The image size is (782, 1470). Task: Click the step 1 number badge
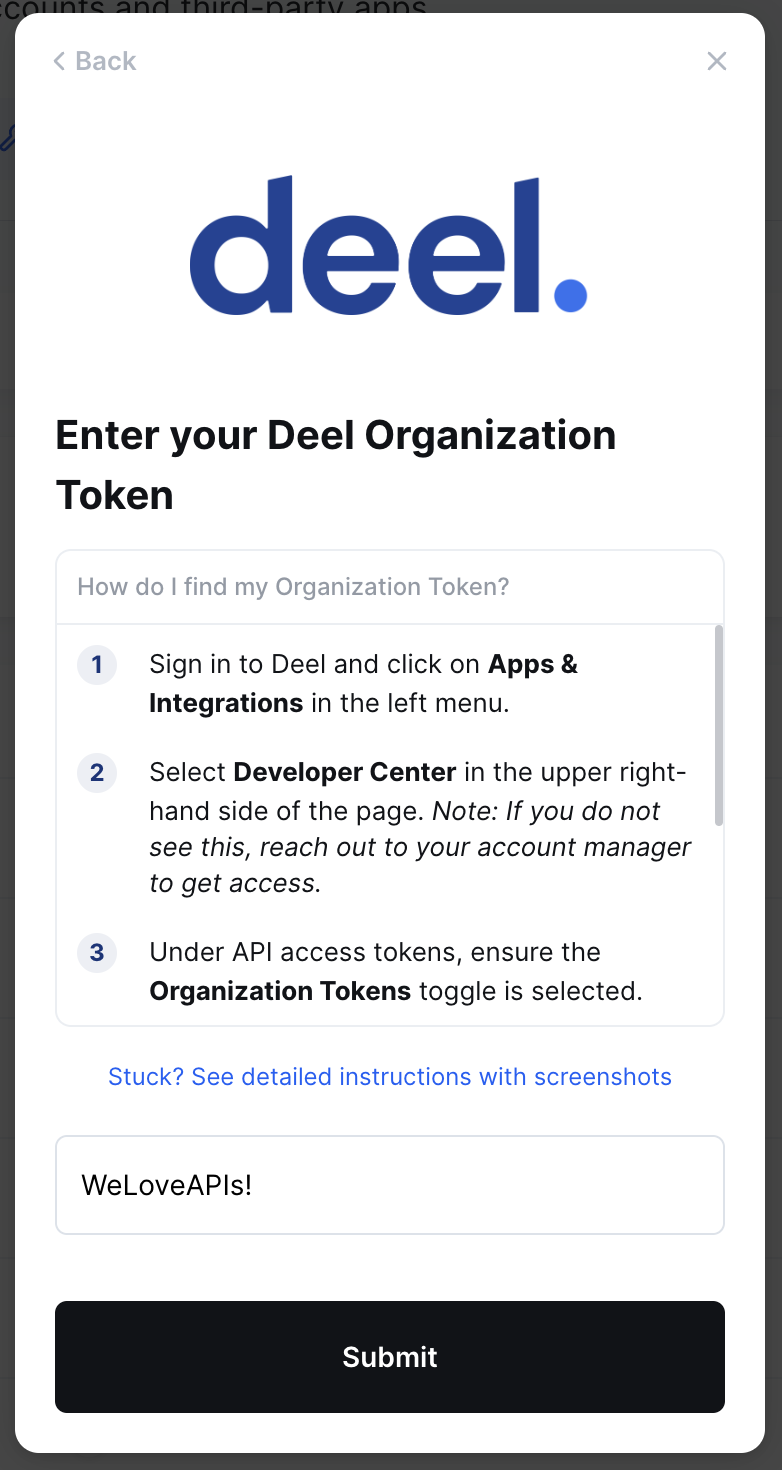(97, 665)
